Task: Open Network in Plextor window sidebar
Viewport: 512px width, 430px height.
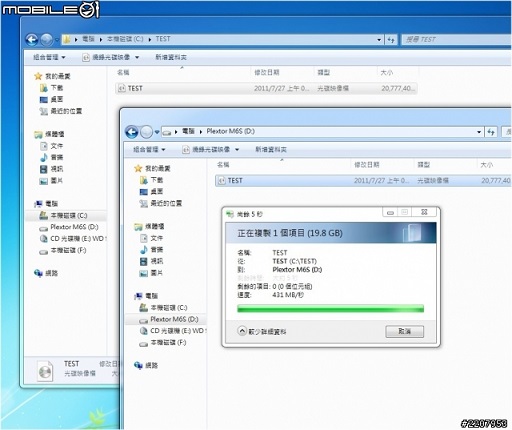Action: click(146, 365)
